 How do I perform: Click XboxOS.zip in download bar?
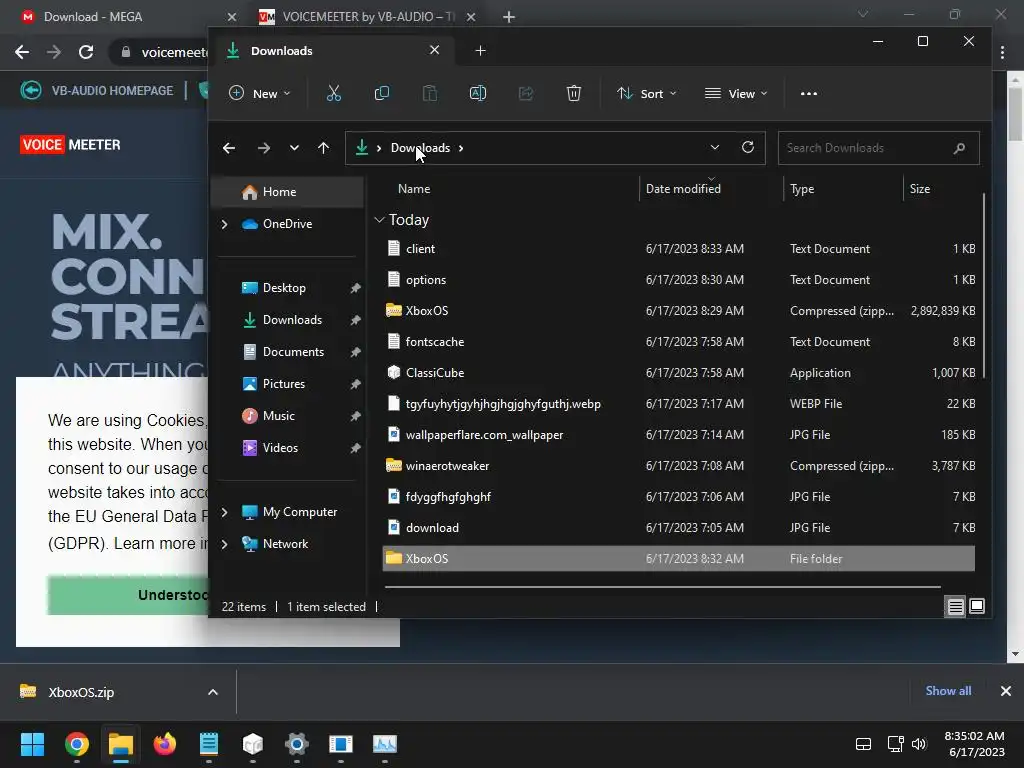81,692
